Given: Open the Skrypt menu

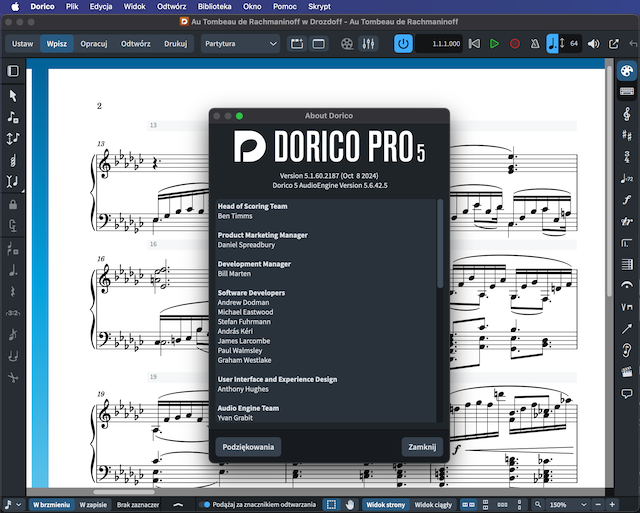Looking at the screenshot, I should [319, 7].
